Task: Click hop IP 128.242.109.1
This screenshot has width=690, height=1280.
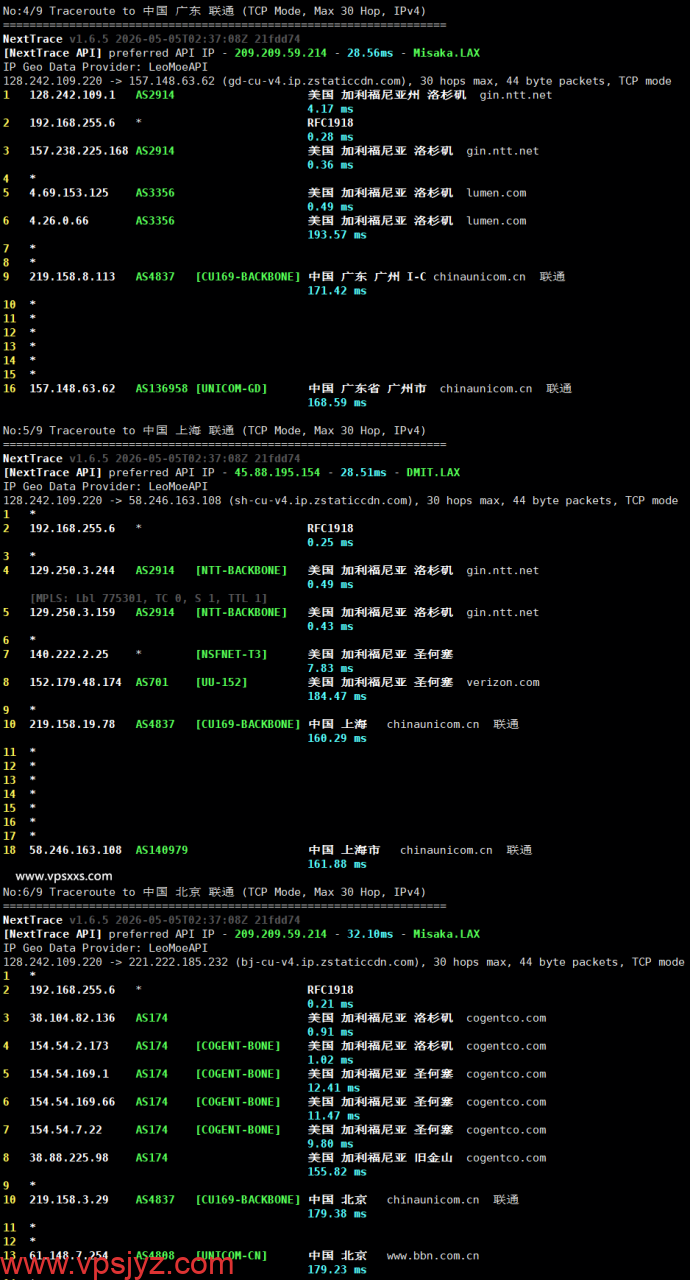Action: (72, 95)
